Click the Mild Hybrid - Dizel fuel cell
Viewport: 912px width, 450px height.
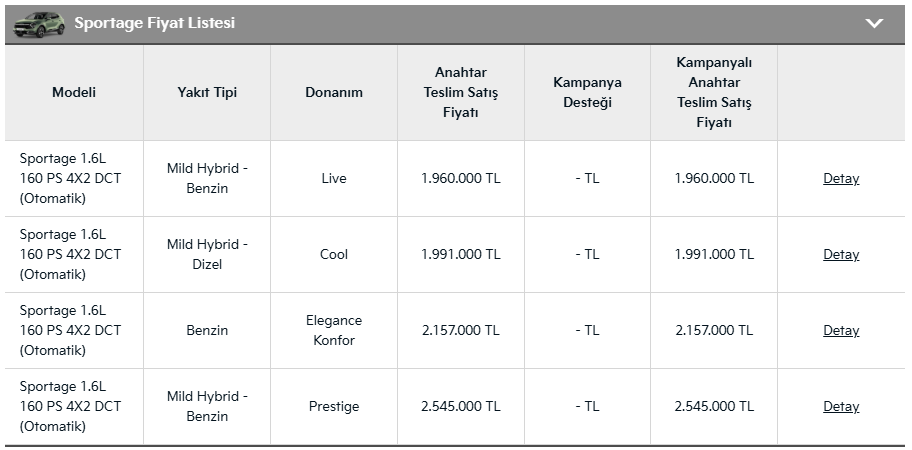click(x=207, y=255)
